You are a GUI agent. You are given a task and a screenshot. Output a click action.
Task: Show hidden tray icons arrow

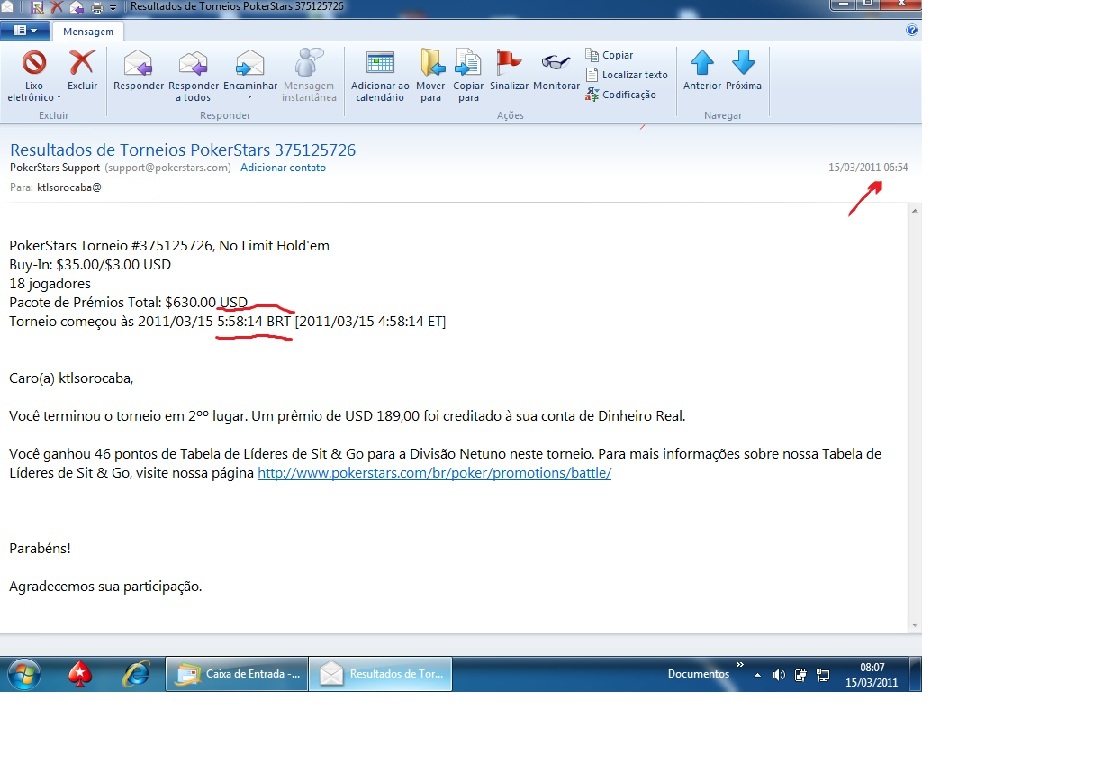(x=758, y=675)
